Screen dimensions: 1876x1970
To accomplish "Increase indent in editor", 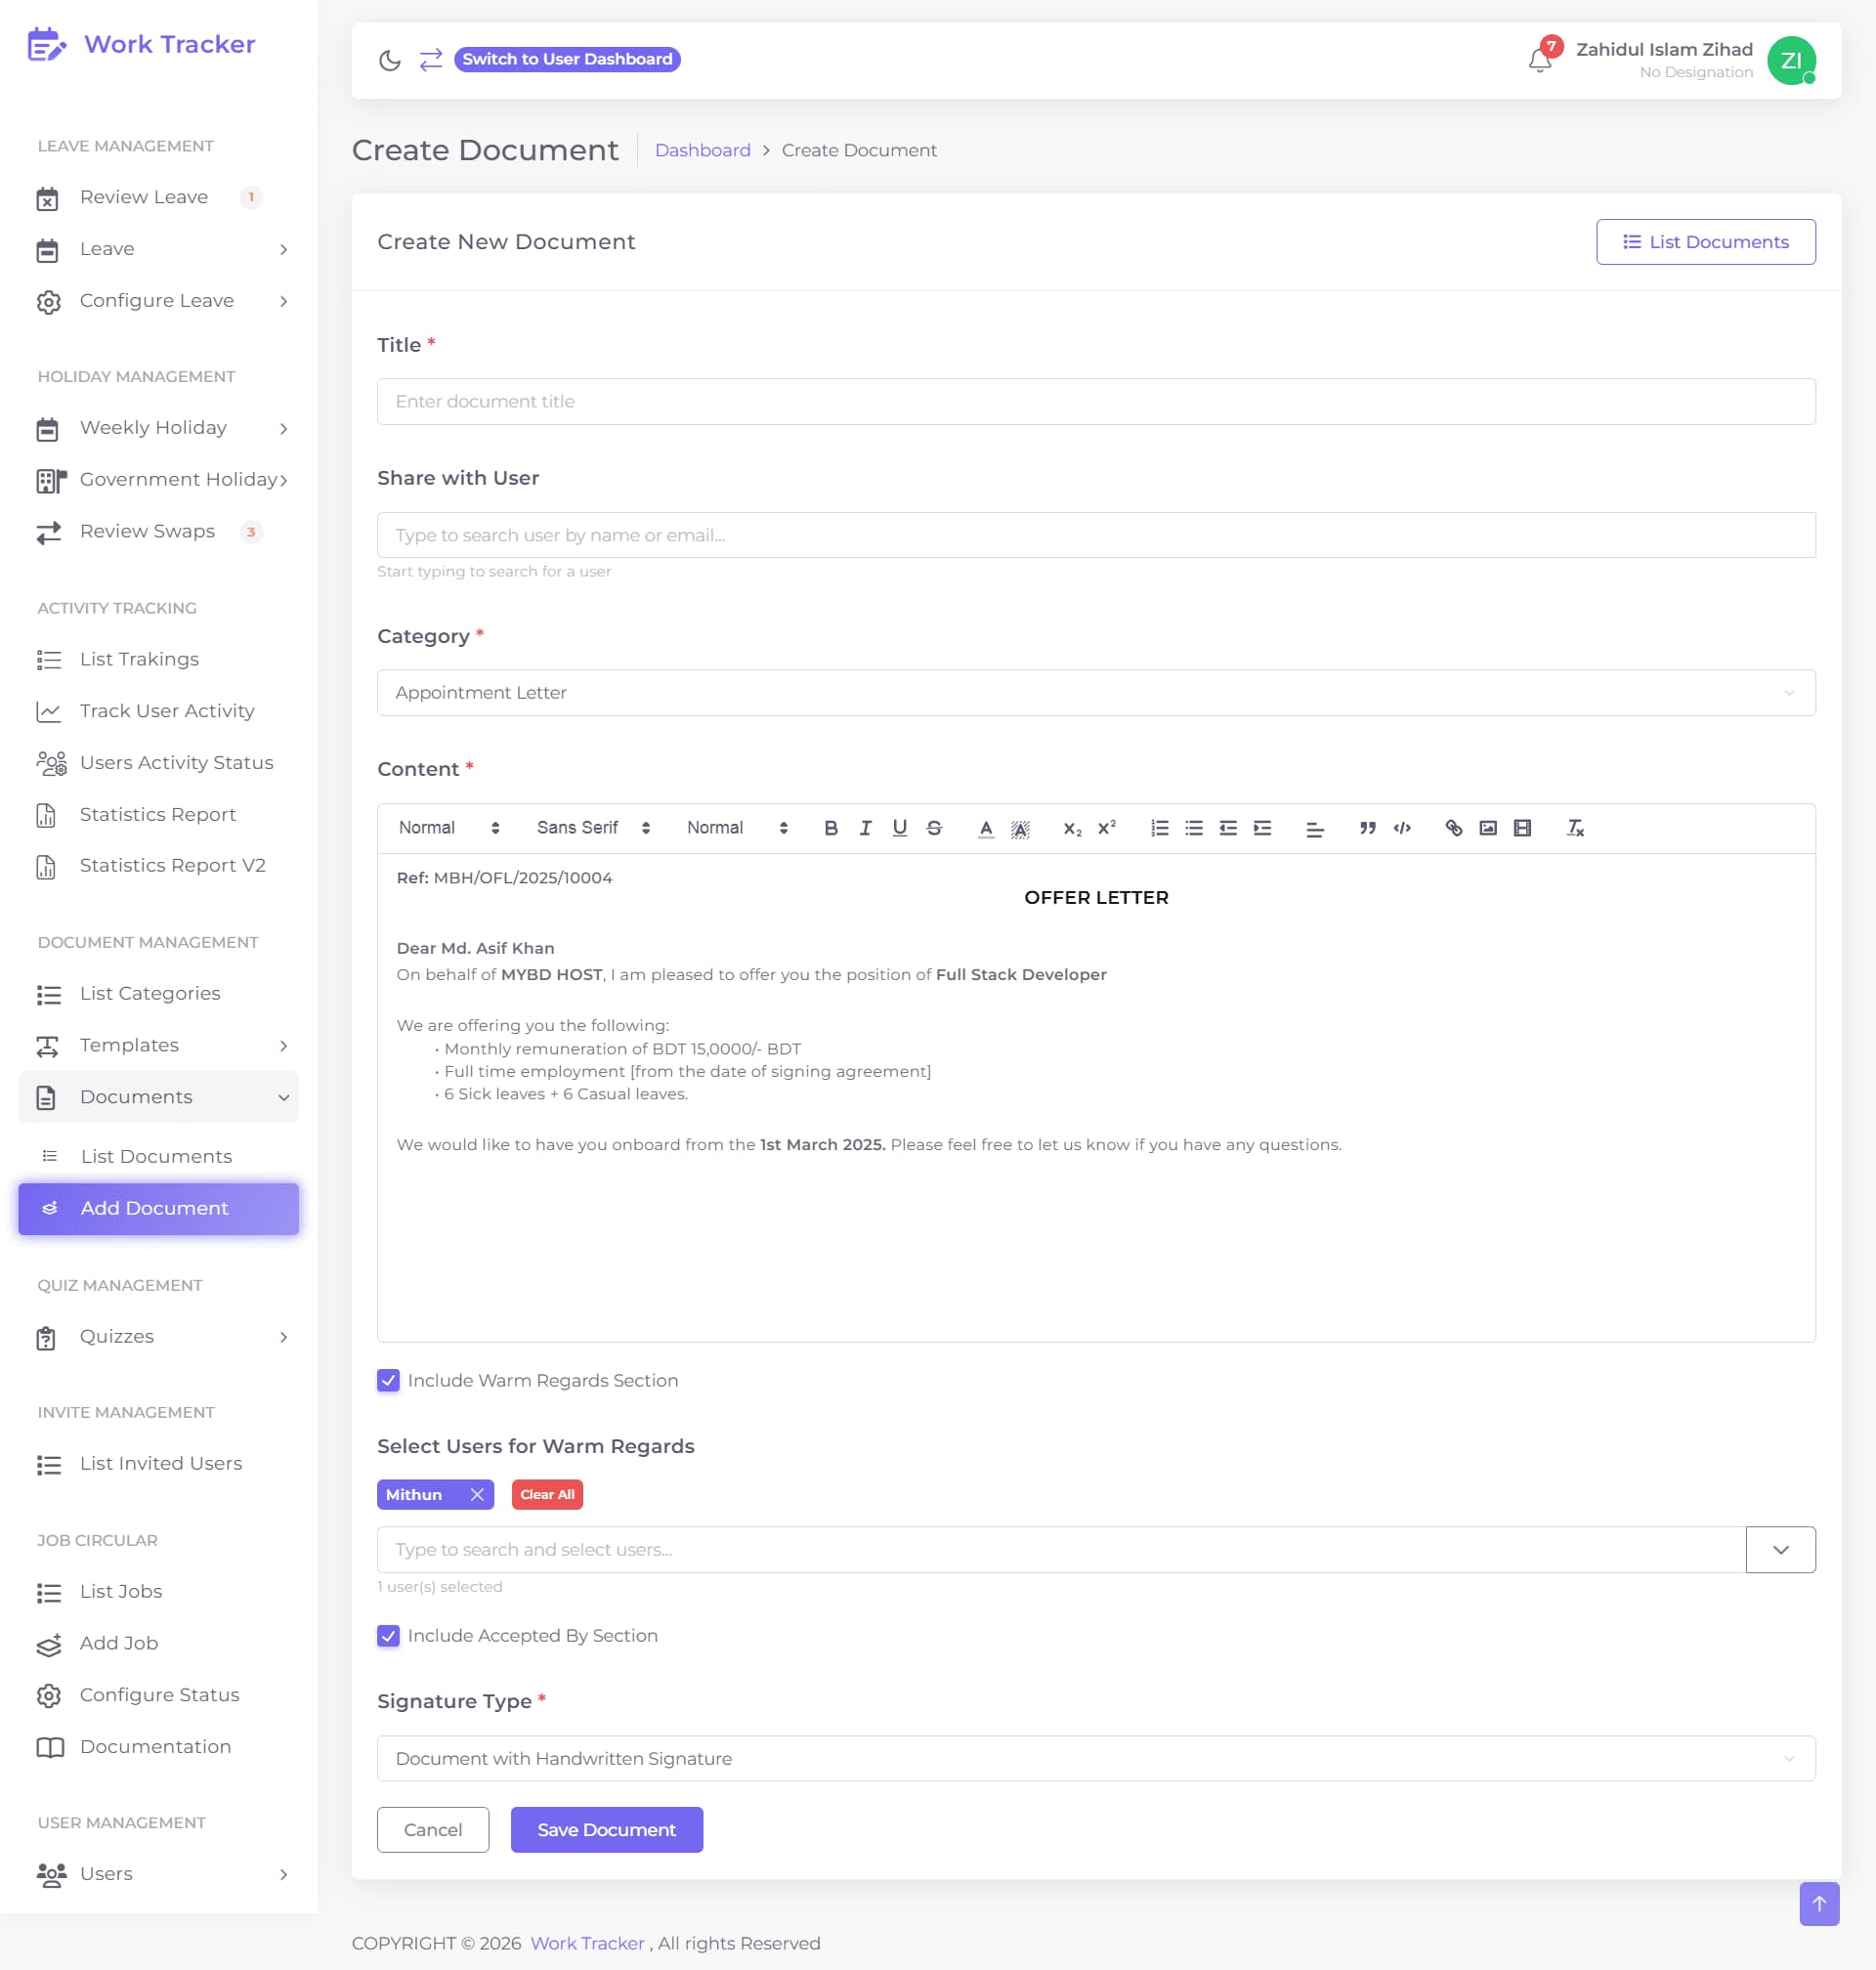I will (1262, 828).
